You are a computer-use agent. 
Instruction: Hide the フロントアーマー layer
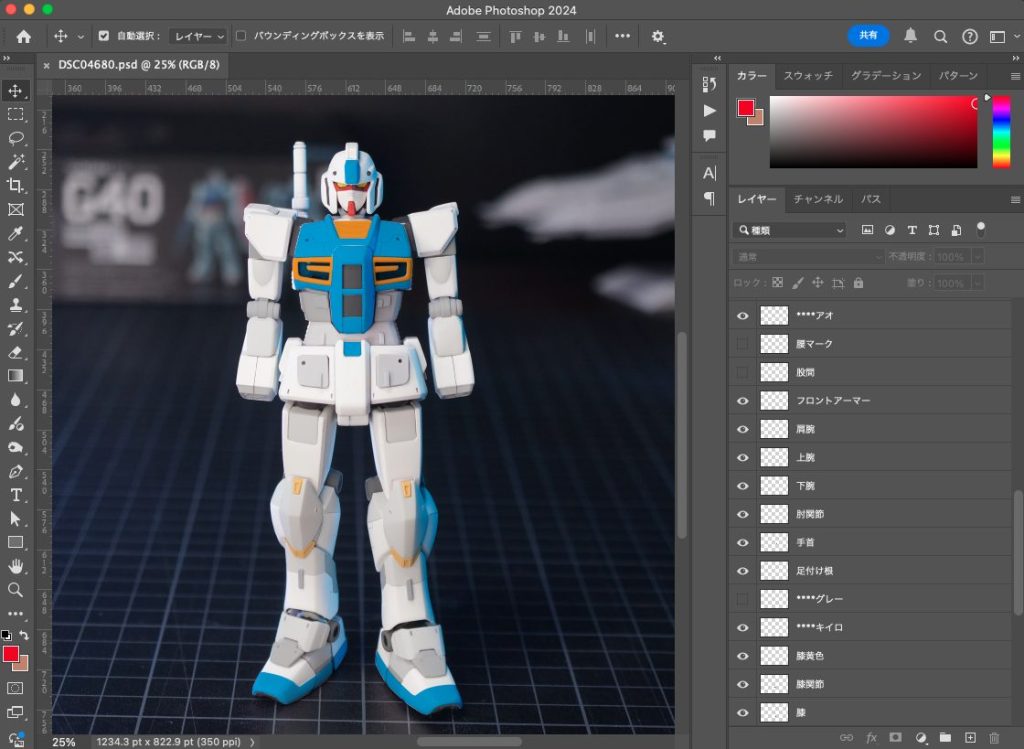pos(742,401)
